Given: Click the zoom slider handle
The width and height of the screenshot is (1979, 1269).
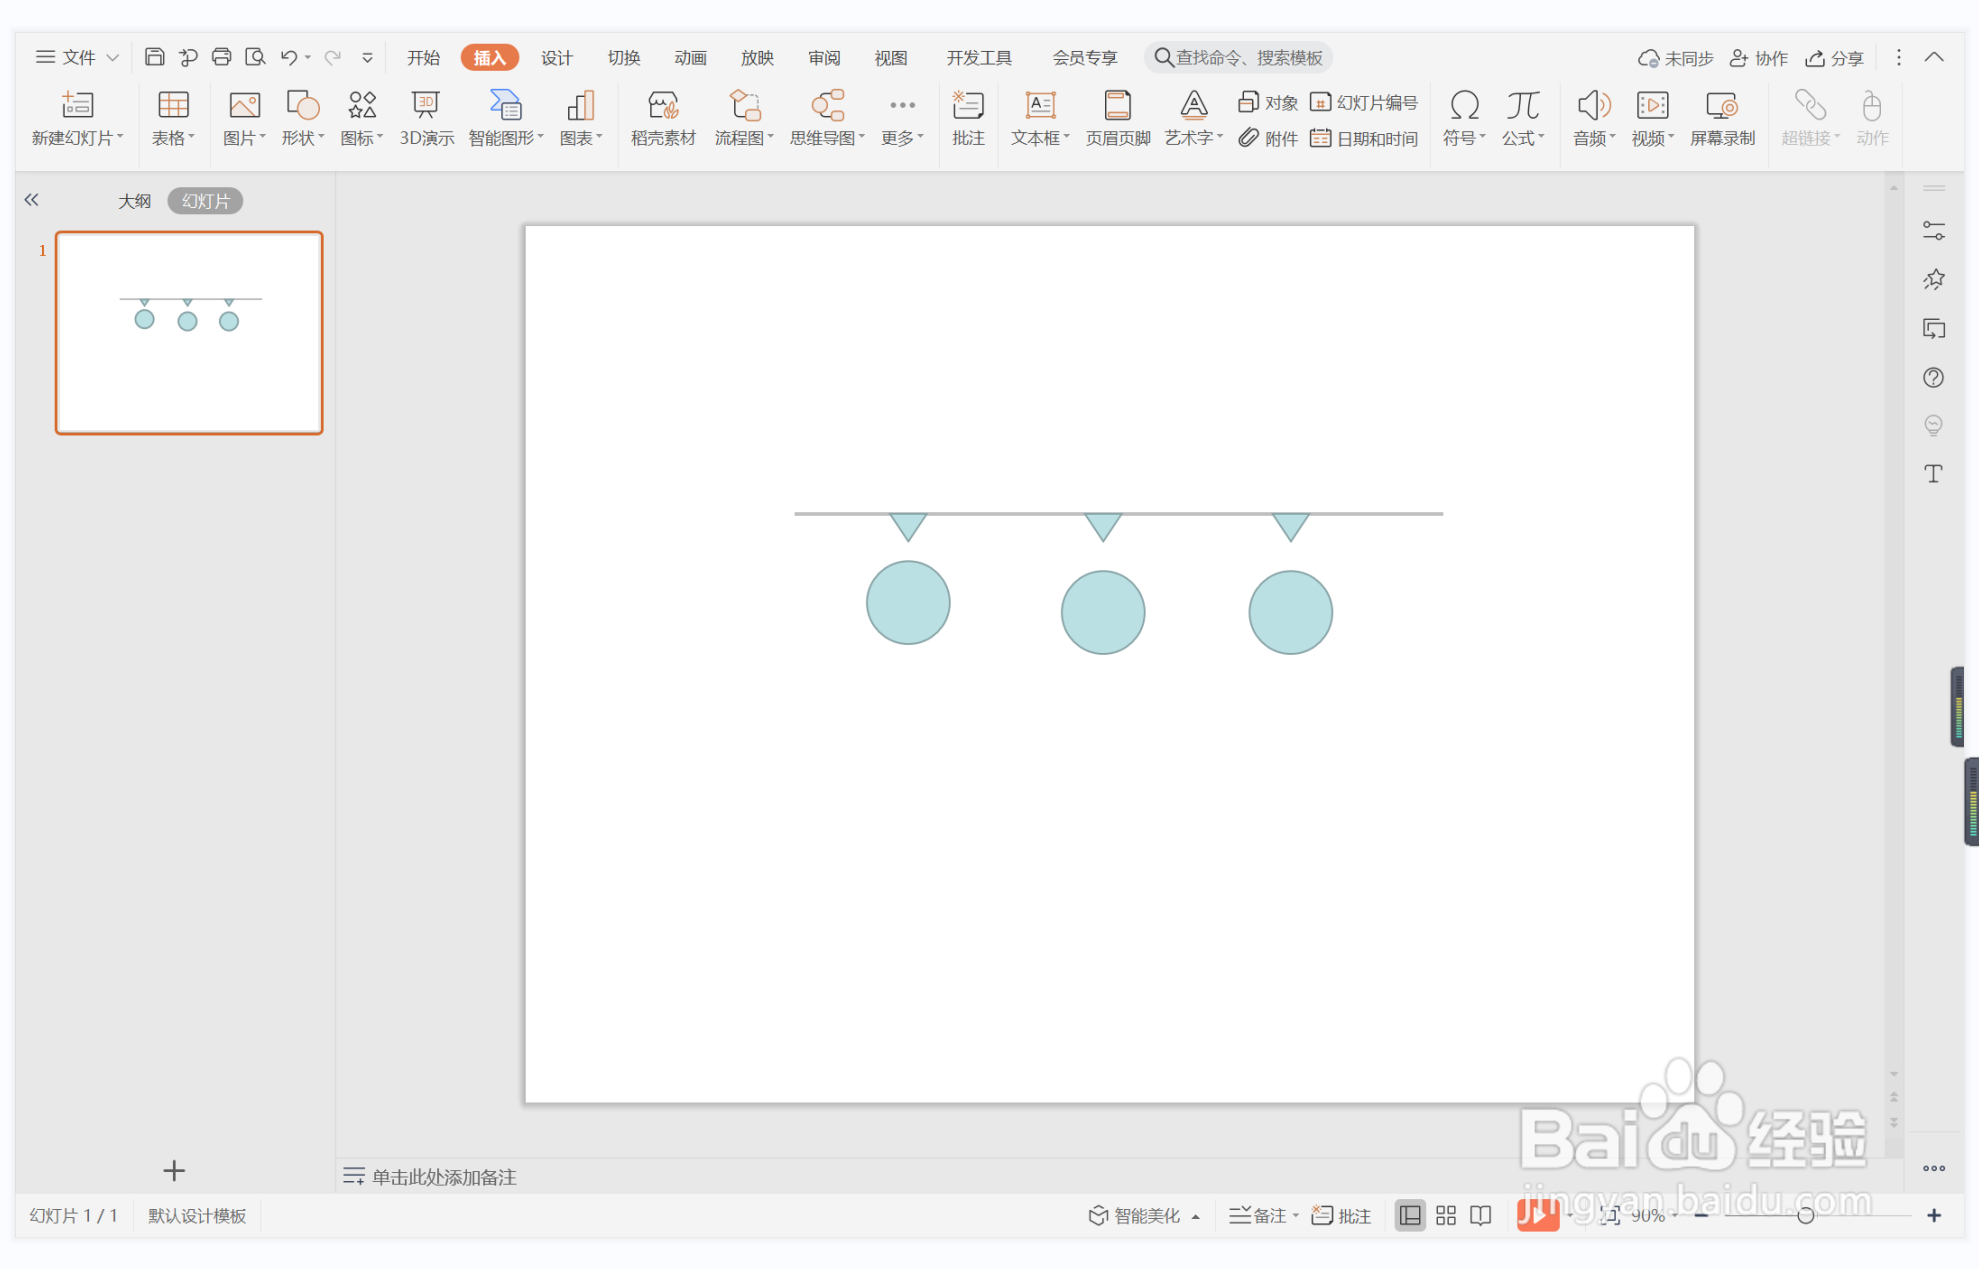Looking at the screenshot, I should tap(1805, 1215).
